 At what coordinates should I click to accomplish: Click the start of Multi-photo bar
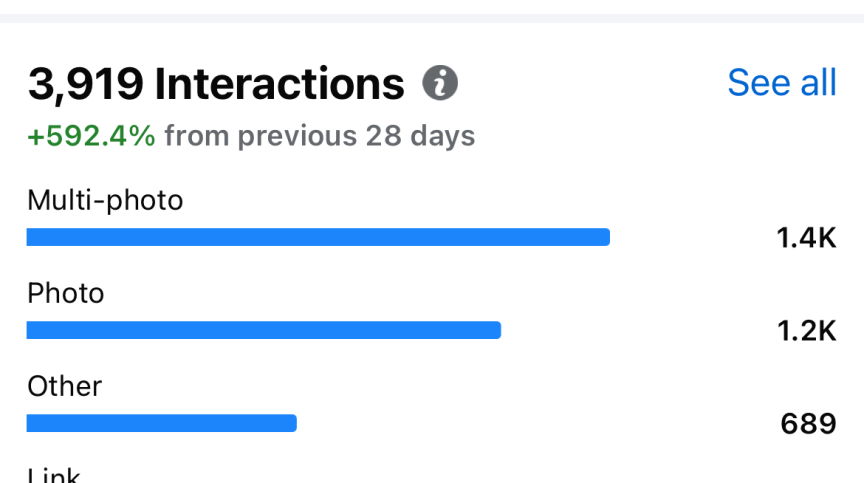tap(30, 237)
